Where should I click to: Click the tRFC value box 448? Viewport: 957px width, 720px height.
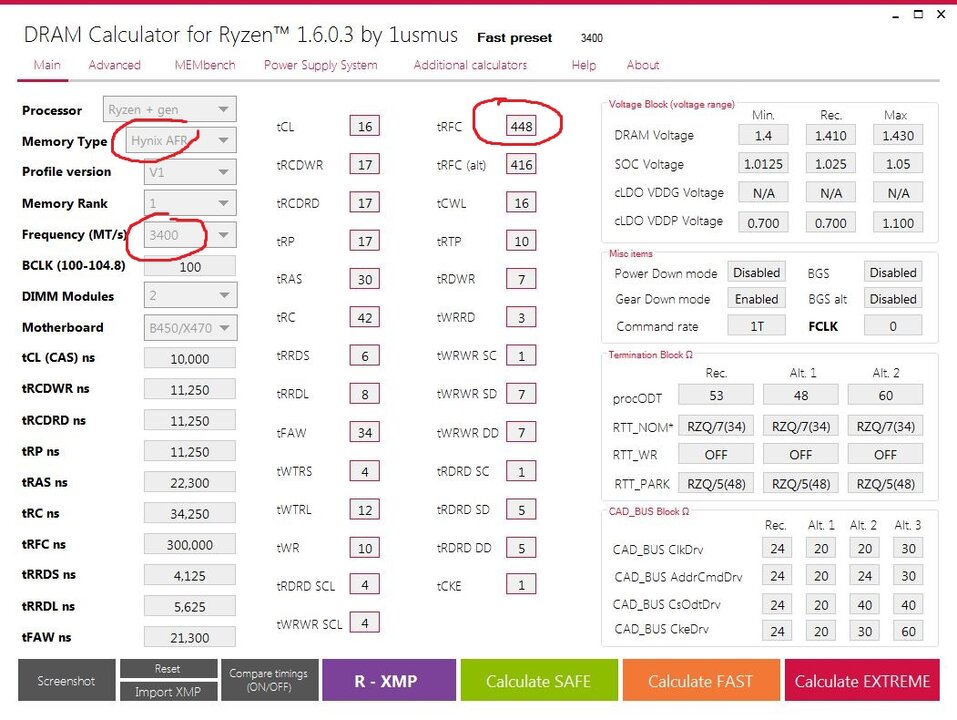[521, 126]
